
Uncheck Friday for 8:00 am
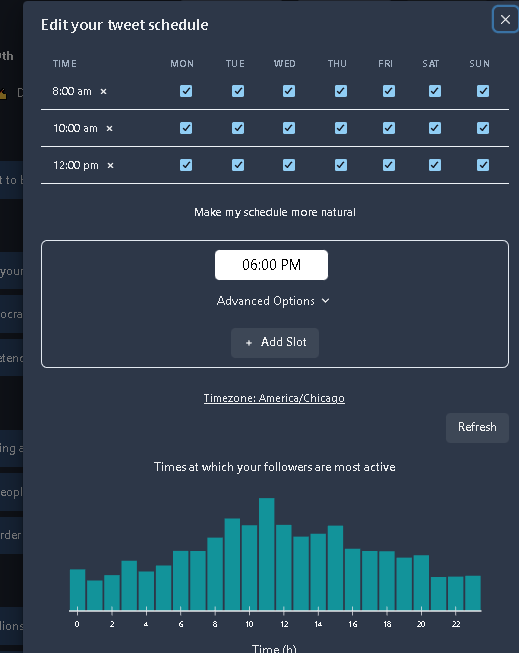click(389, 91)
